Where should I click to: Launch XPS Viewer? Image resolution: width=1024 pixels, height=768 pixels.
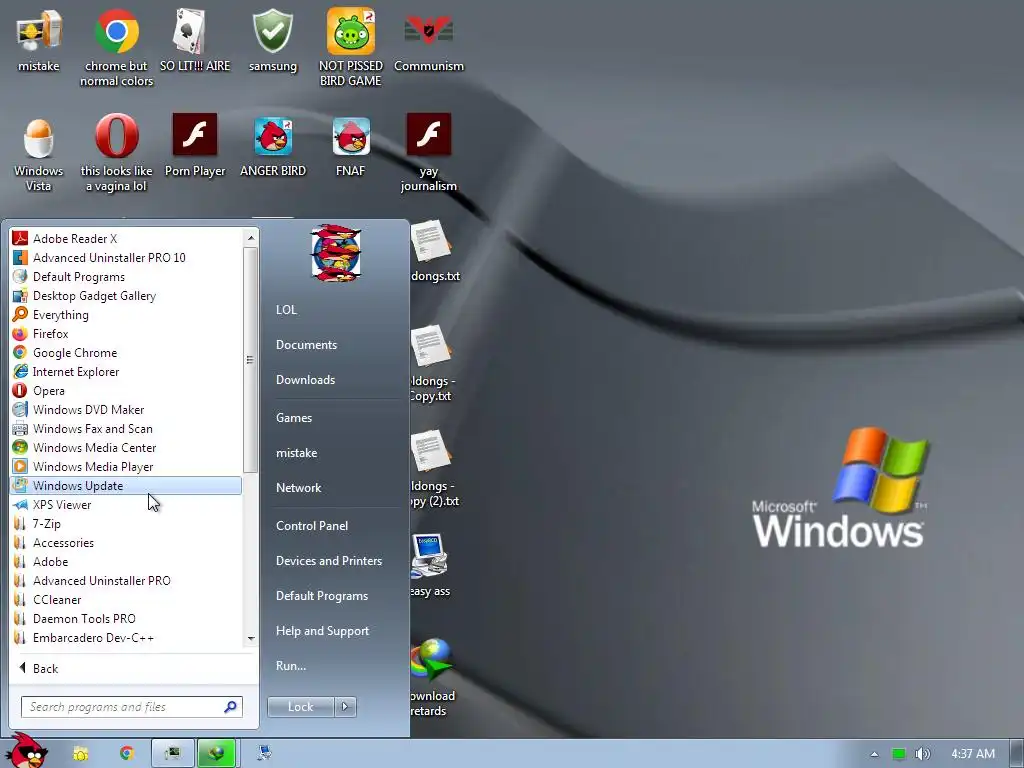pos(126,504)
